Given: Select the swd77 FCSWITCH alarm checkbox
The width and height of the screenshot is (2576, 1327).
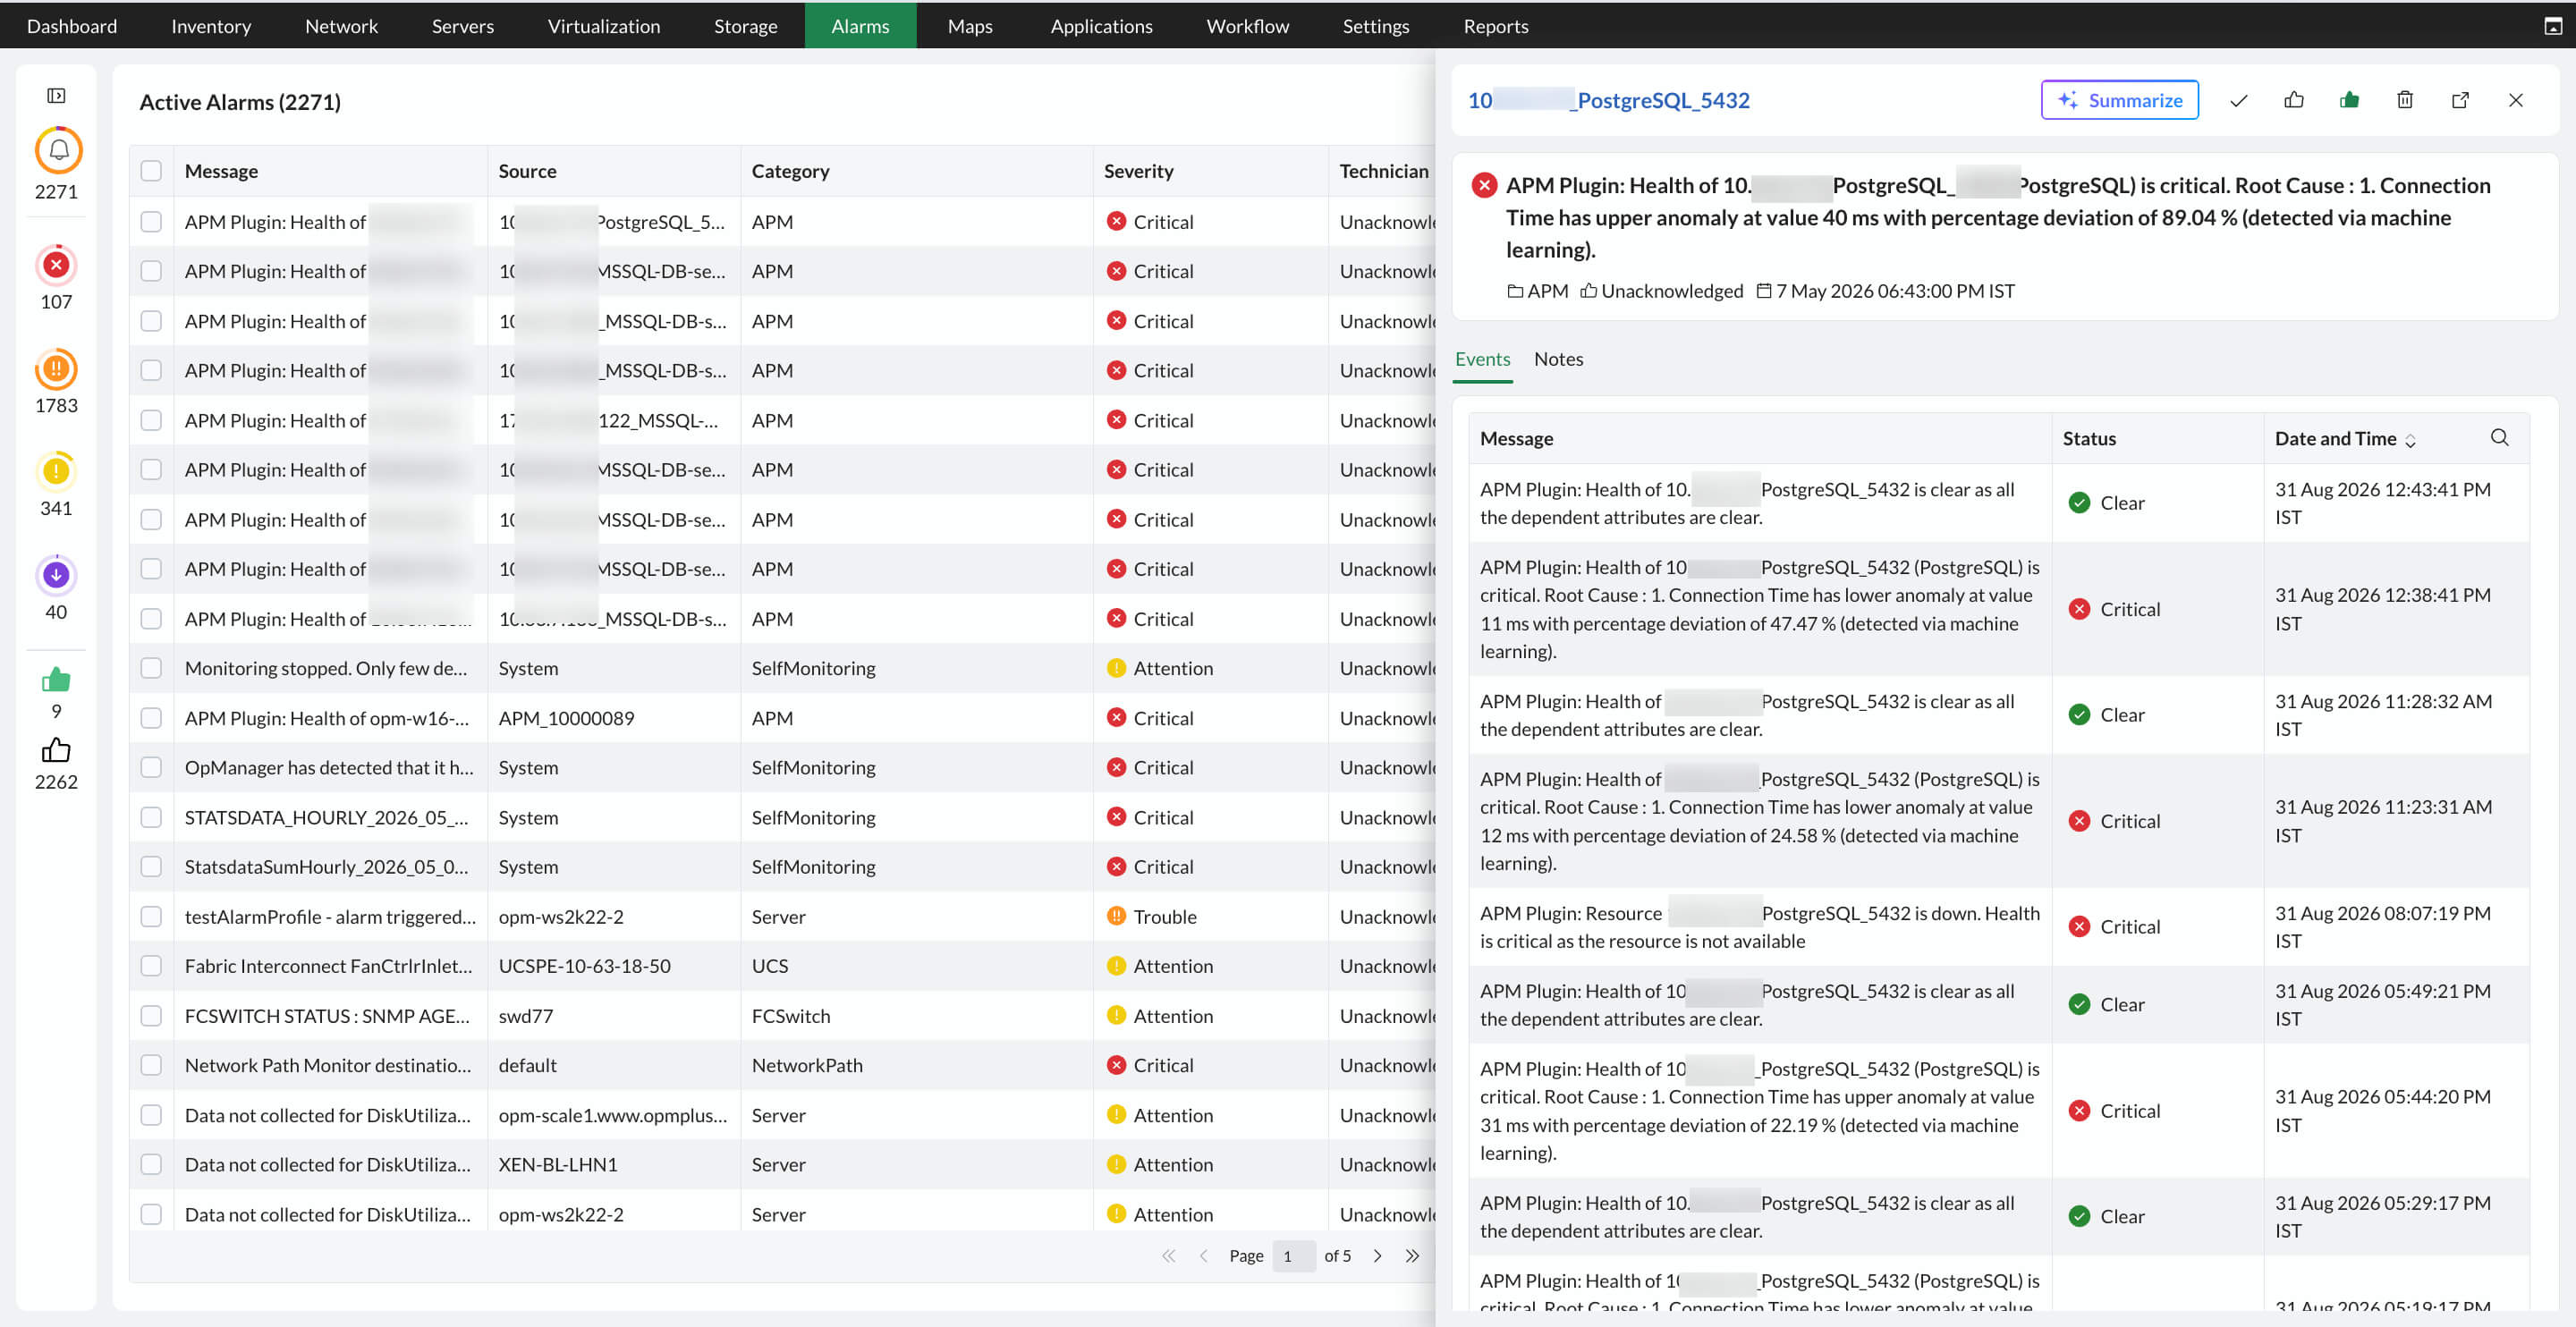Looking at the screenshot, I should (x=151, y=1016).
